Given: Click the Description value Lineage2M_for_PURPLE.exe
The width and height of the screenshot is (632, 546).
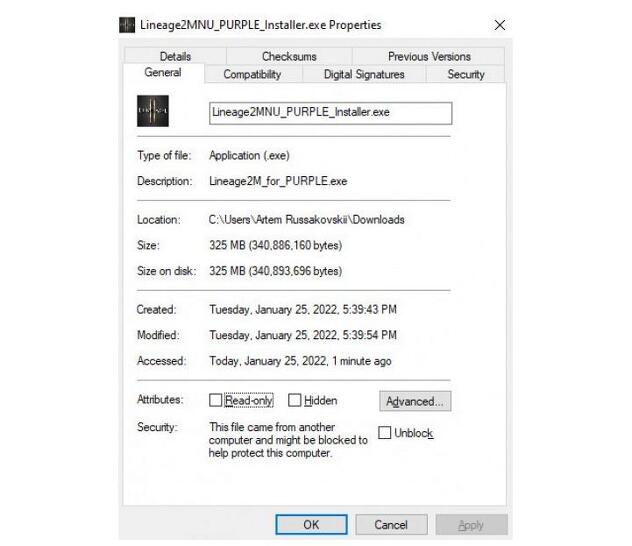Looking at the screenshot, I should pos(278,181).
